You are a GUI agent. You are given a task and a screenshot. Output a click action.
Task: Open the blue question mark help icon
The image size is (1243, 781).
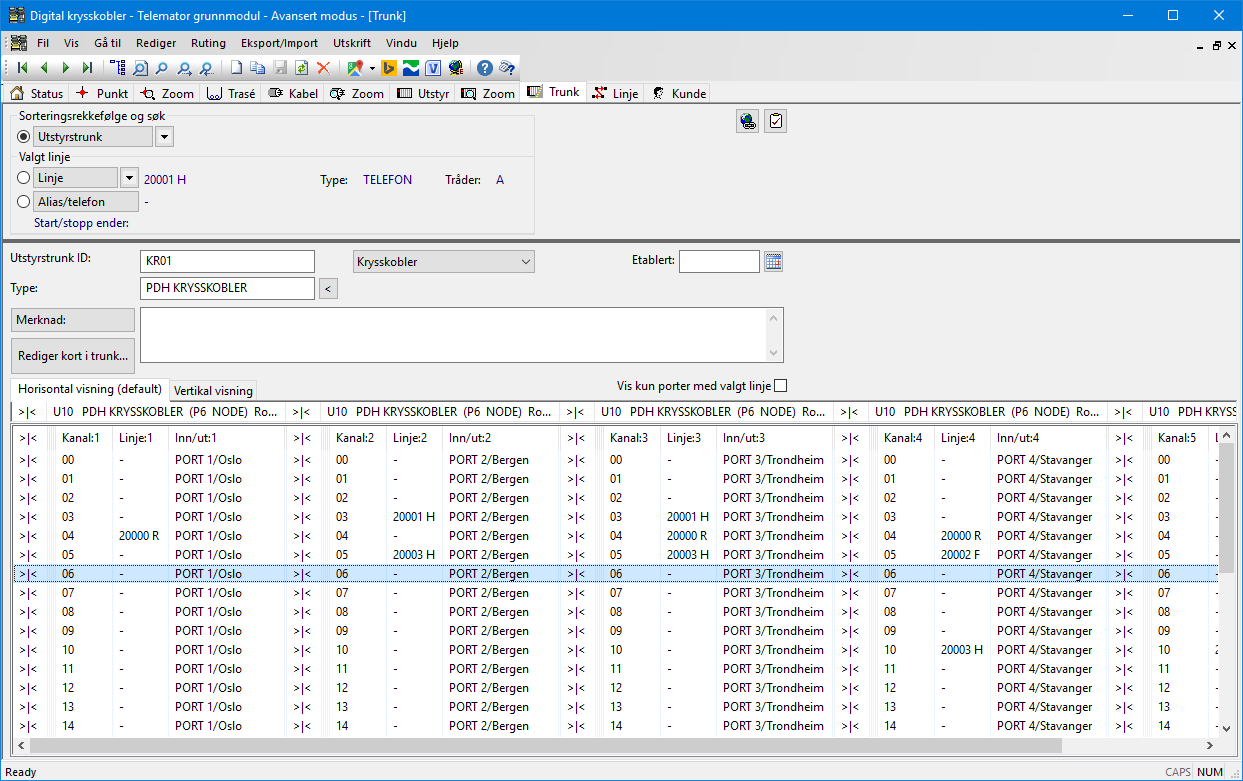pyautogui.click(x=485, y=68)
